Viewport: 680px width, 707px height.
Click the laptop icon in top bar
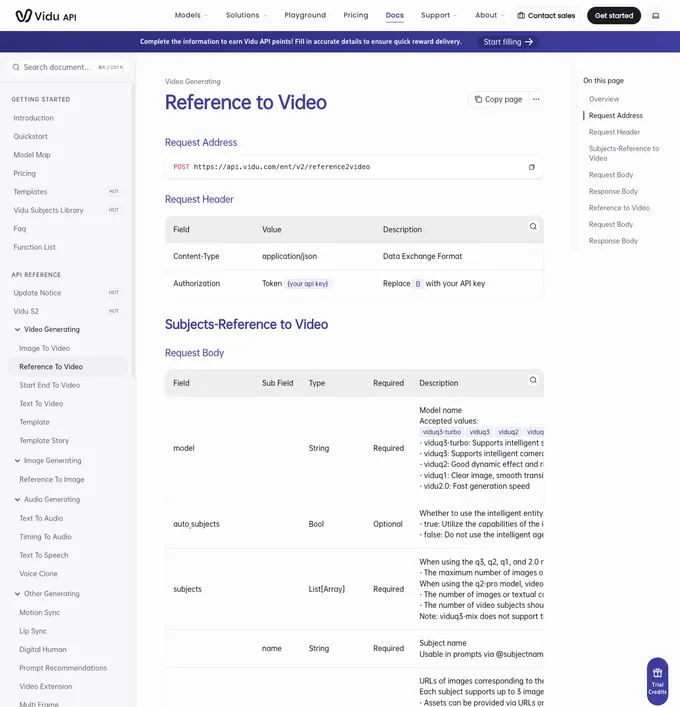tap(656, 16)
